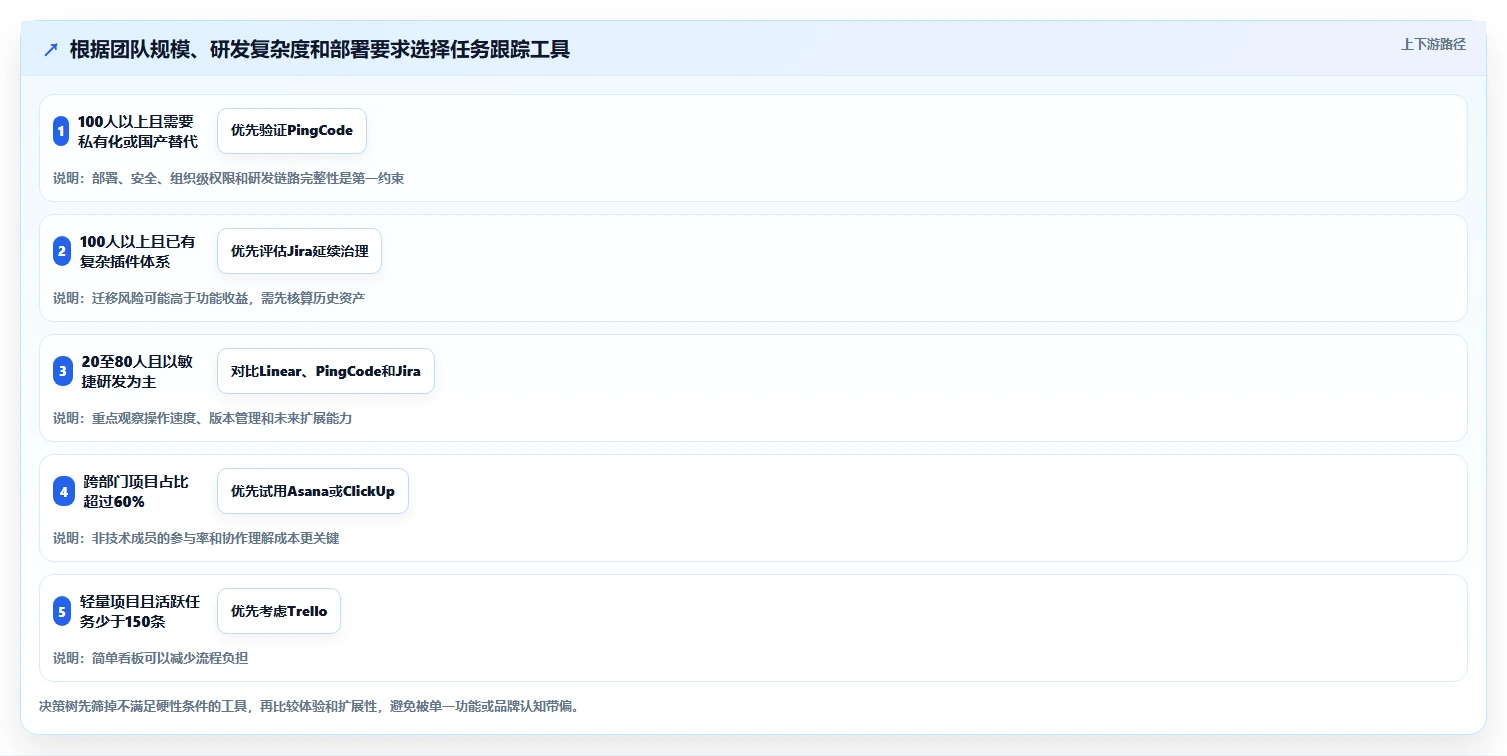Click the note 迁移风险可能高于功能收益

pos(209,298)
